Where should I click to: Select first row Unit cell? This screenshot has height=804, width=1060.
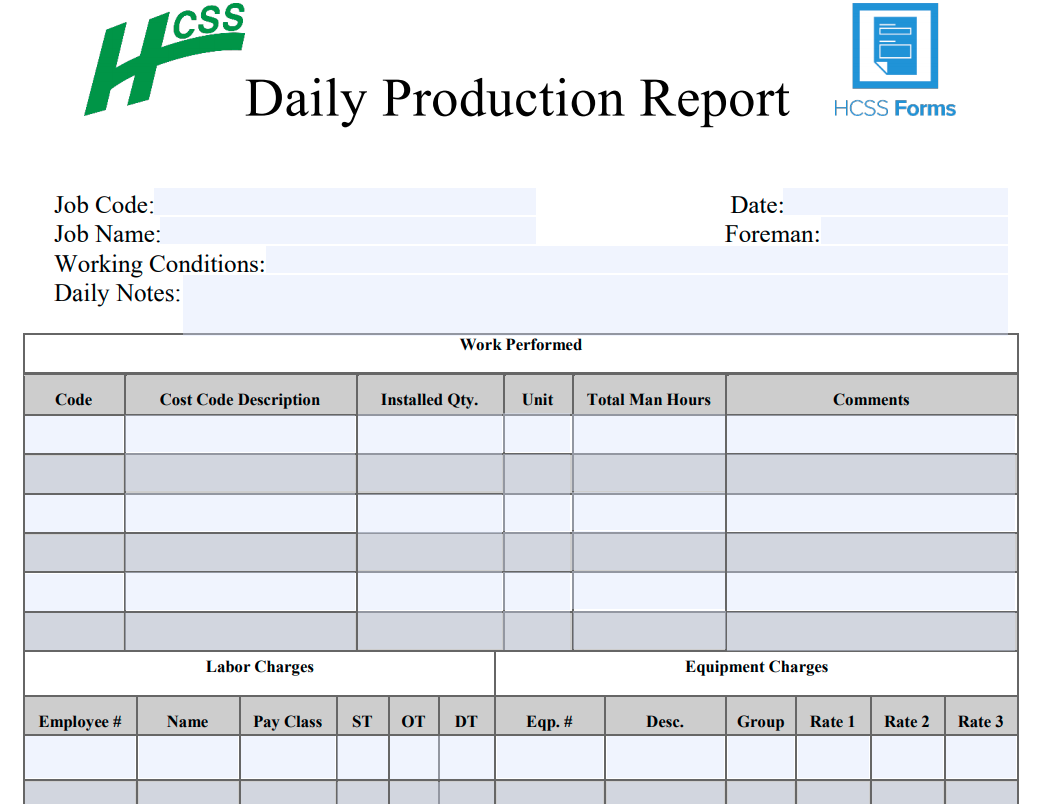point(538,435)
